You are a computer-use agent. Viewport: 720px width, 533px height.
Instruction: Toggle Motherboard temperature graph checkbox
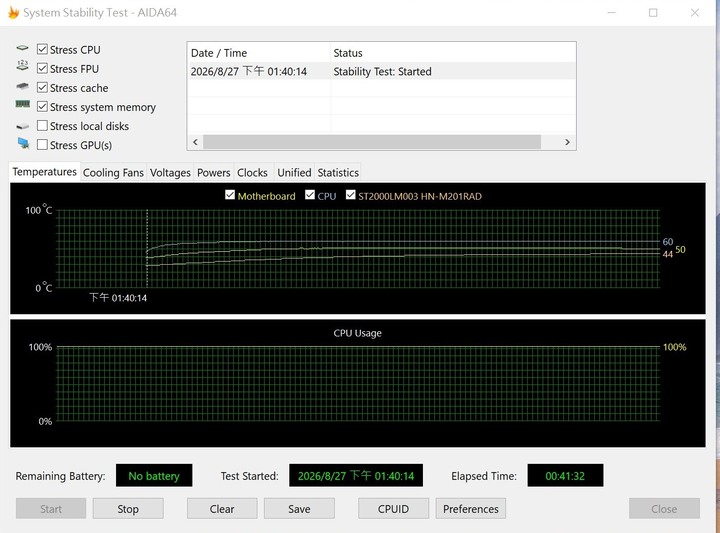[x=230, y=195]
